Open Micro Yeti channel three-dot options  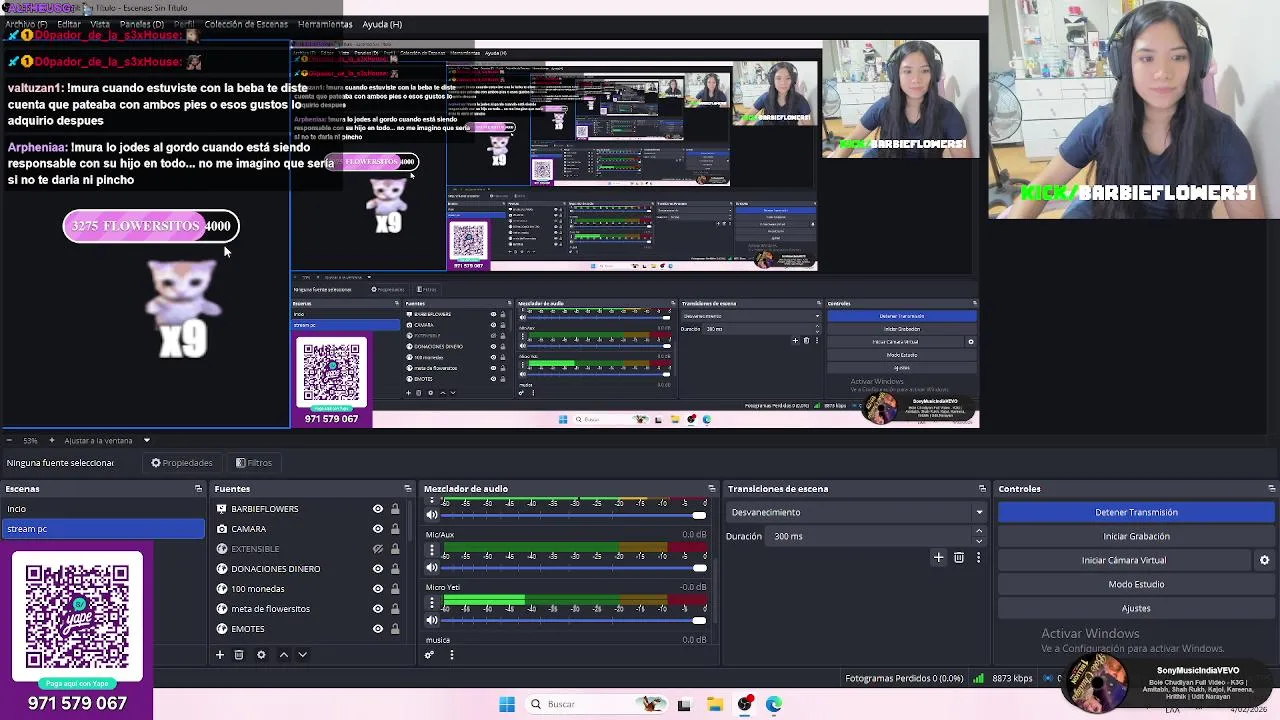point(432,603)
